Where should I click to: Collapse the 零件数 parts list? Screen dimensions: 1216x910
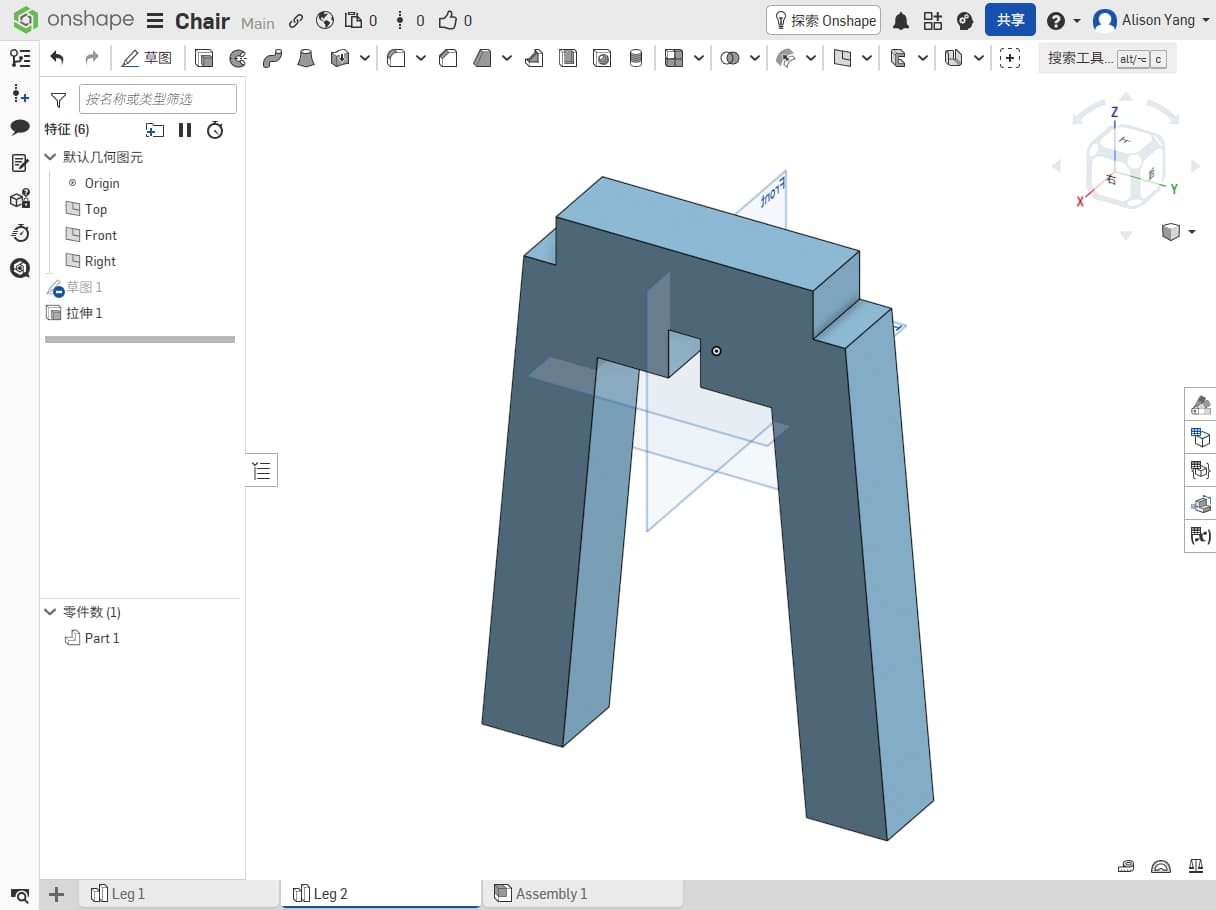coord(50,612)
